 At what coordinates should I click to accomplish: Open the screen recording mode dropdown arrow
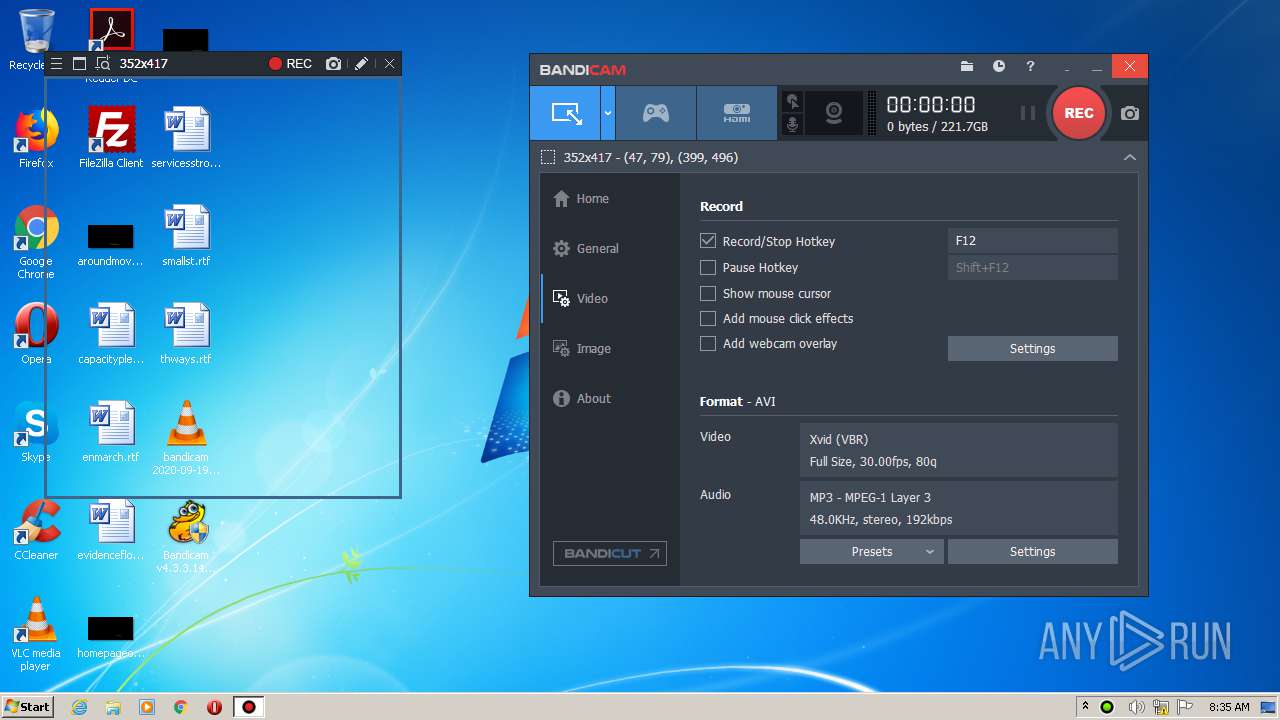coord(607,113)
